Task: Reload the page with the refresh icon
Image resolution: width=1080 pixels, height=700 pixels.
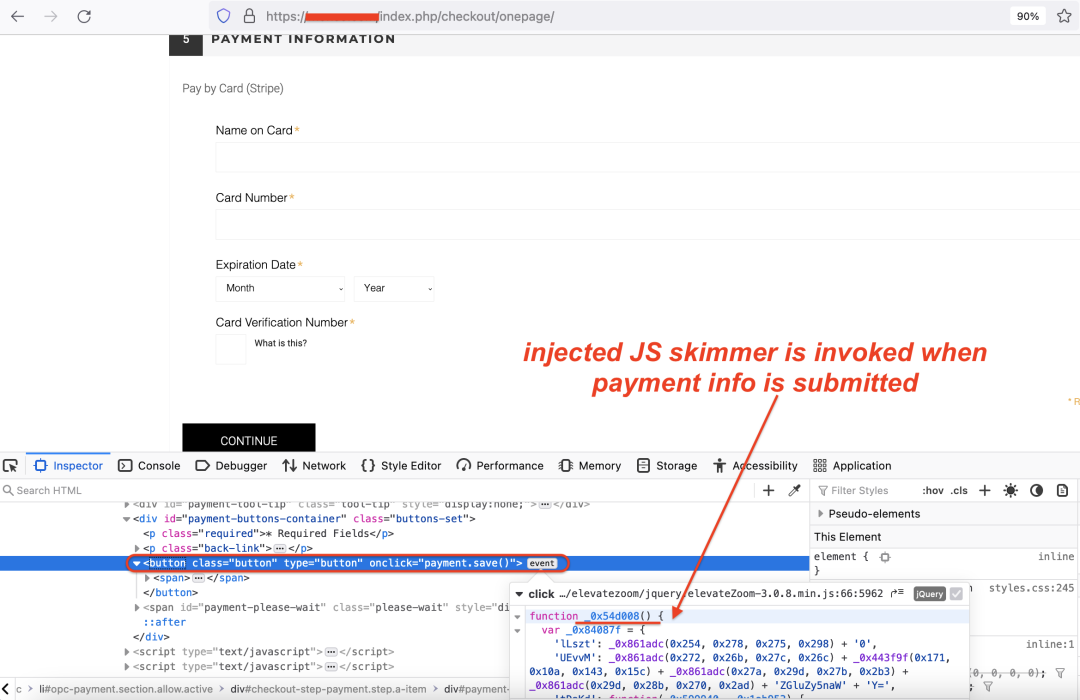Action: [x=84, y=16]
